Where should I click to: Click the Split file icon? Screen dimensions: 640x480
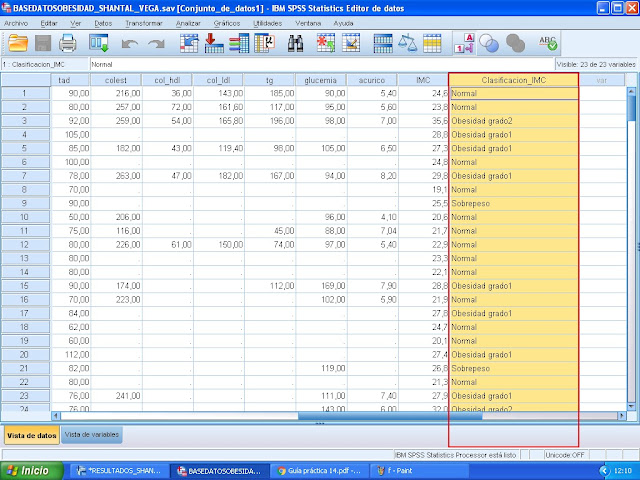383,43
